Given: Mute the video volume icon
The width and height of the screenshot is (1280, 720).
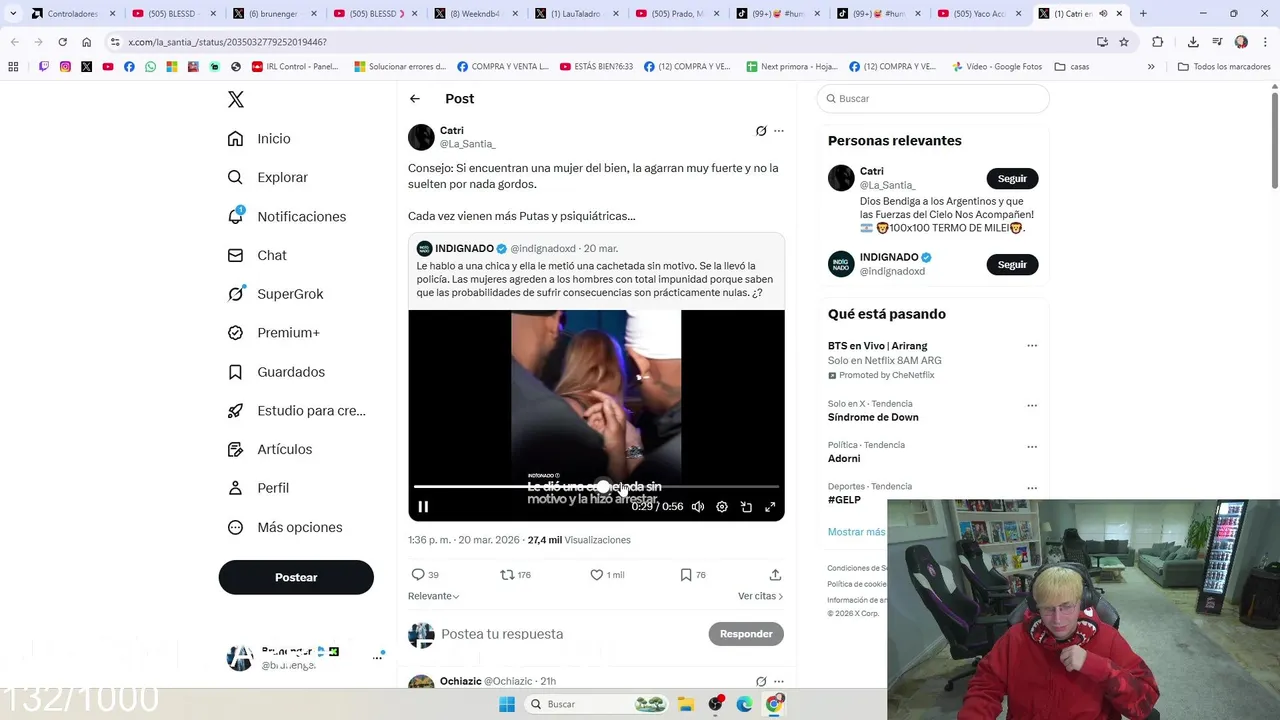Looking at the screenshot, I should pos(698,507).
